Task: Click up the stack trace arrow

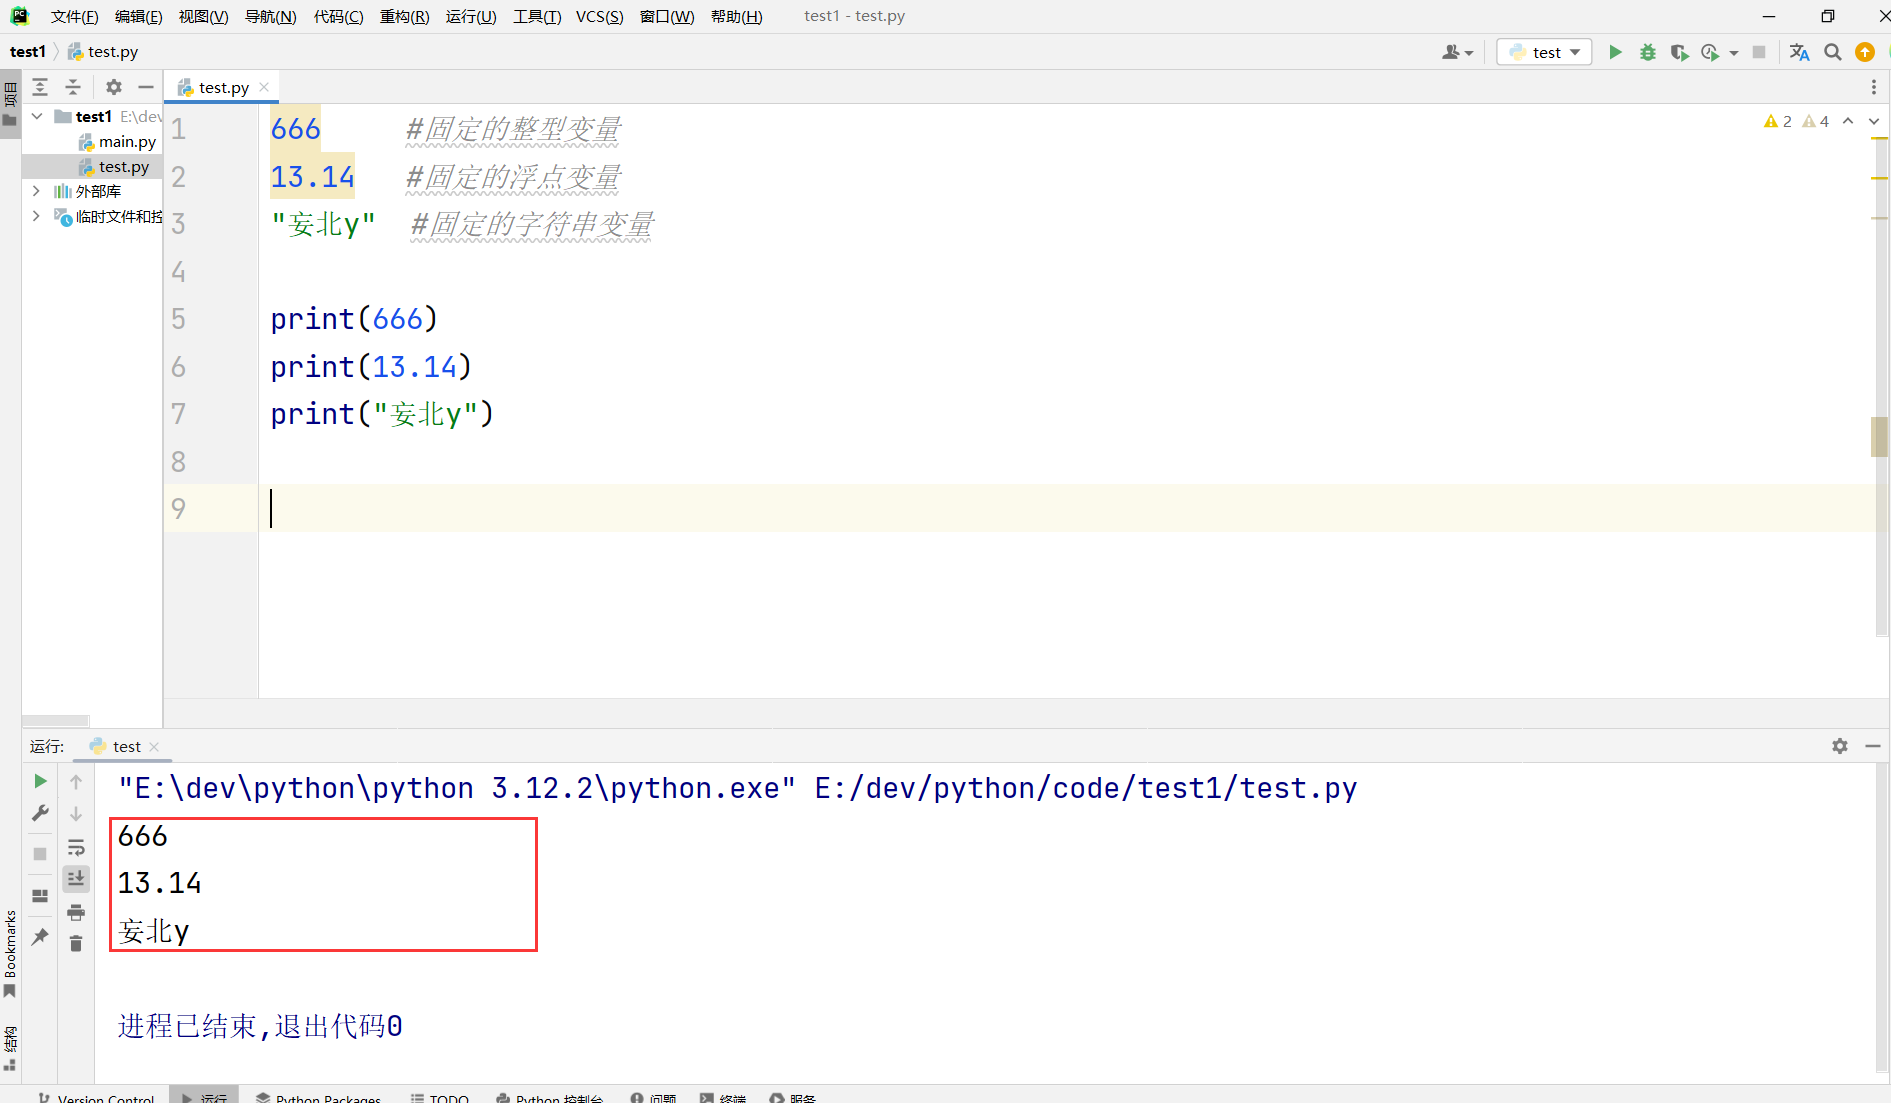Action: click(x=76, y=782)
